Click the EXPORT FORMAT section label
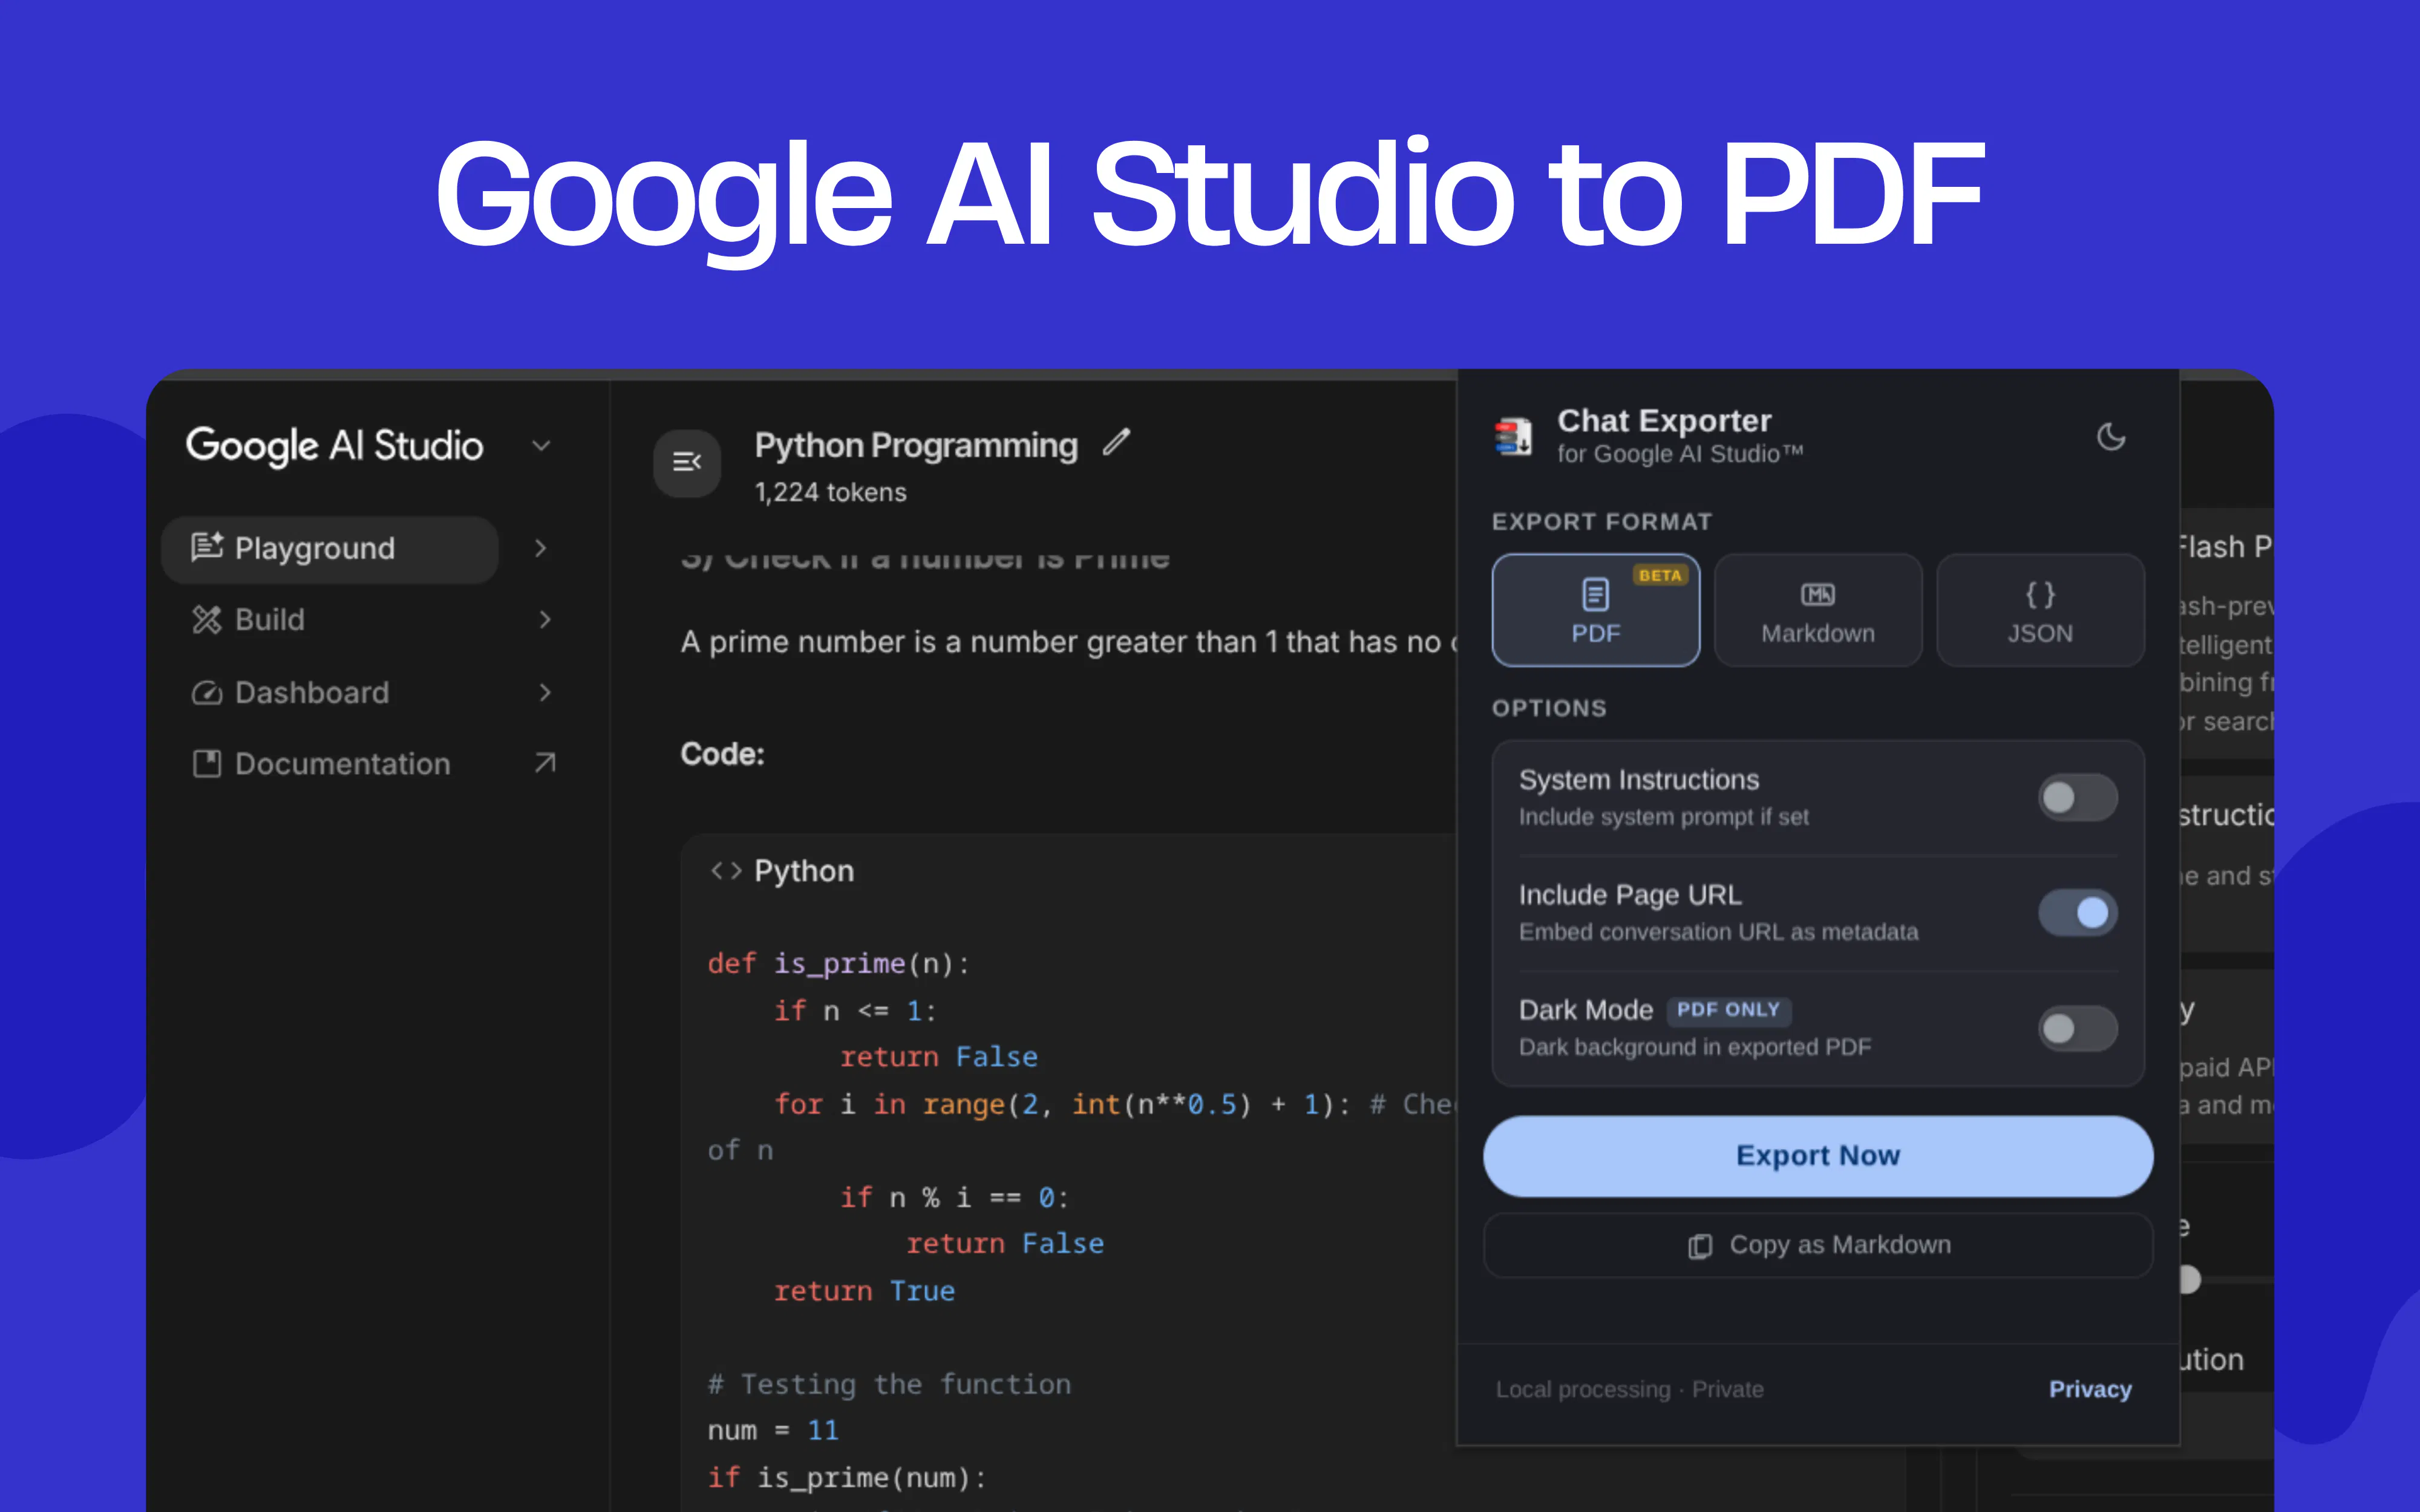Image resolution: width=2420 pixels, height=1512 pixels. (x=1602, y=522)
